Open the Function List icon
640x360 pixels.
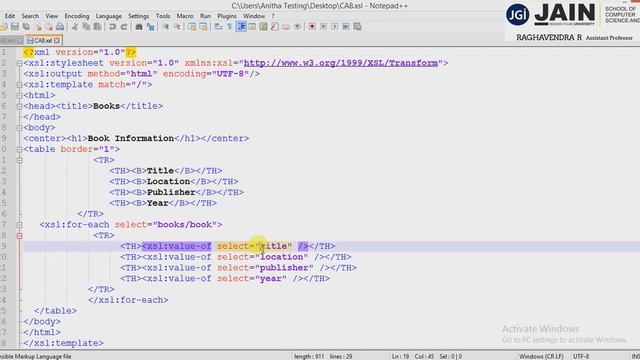point(275,27)
